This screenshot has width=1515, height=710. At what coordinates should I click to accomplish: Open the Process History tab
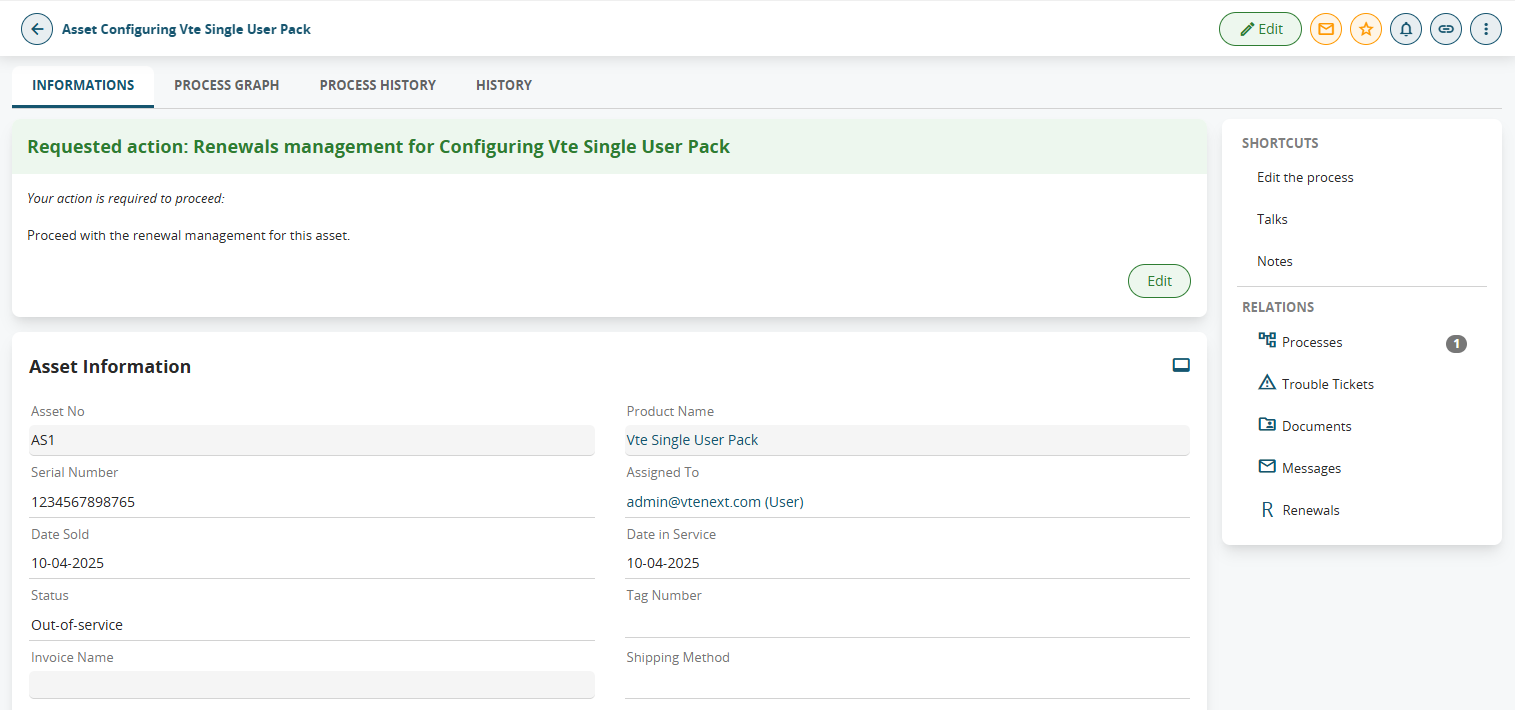378,86
